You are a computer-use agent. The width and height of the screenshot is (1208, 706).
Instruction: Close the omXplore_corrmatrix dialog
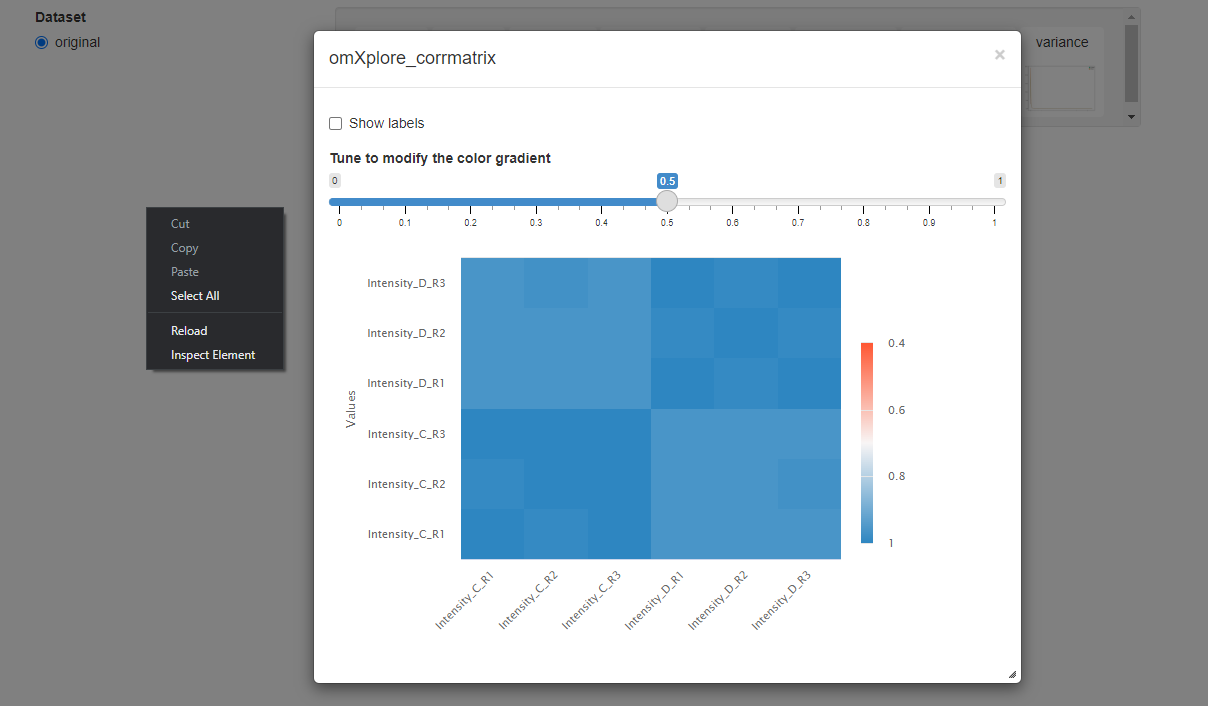[999, 55]
